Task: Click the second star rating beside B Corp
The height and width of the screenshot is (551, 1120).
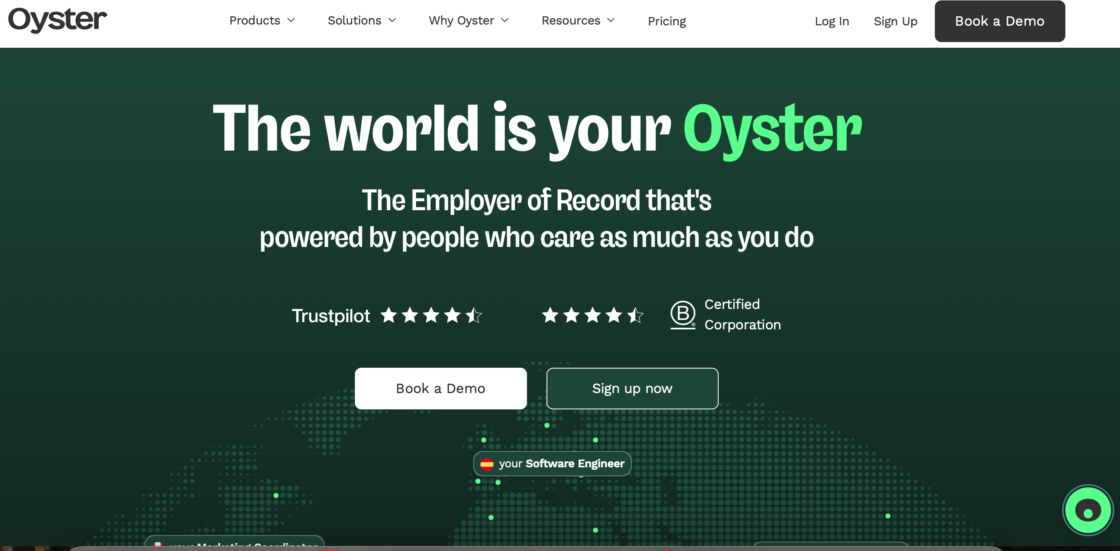Action: (592, 315)
